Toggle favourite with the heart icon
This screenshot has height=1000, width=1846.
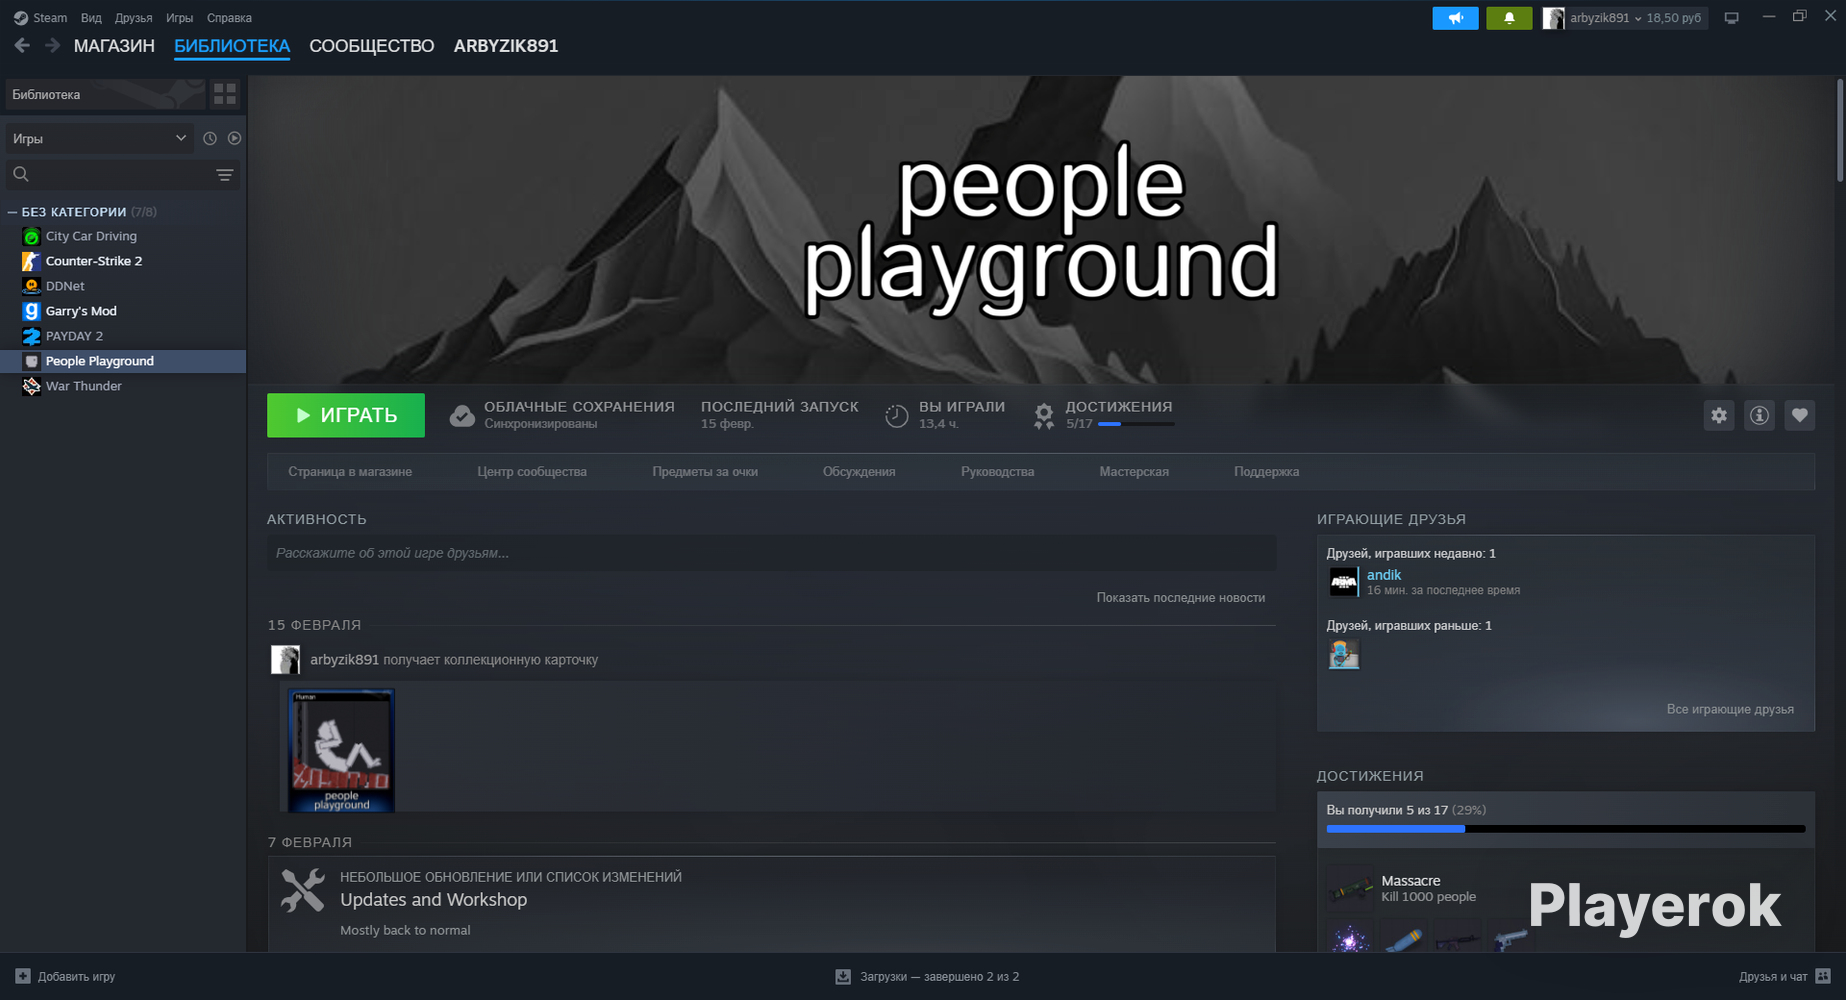coord(1800,415)
